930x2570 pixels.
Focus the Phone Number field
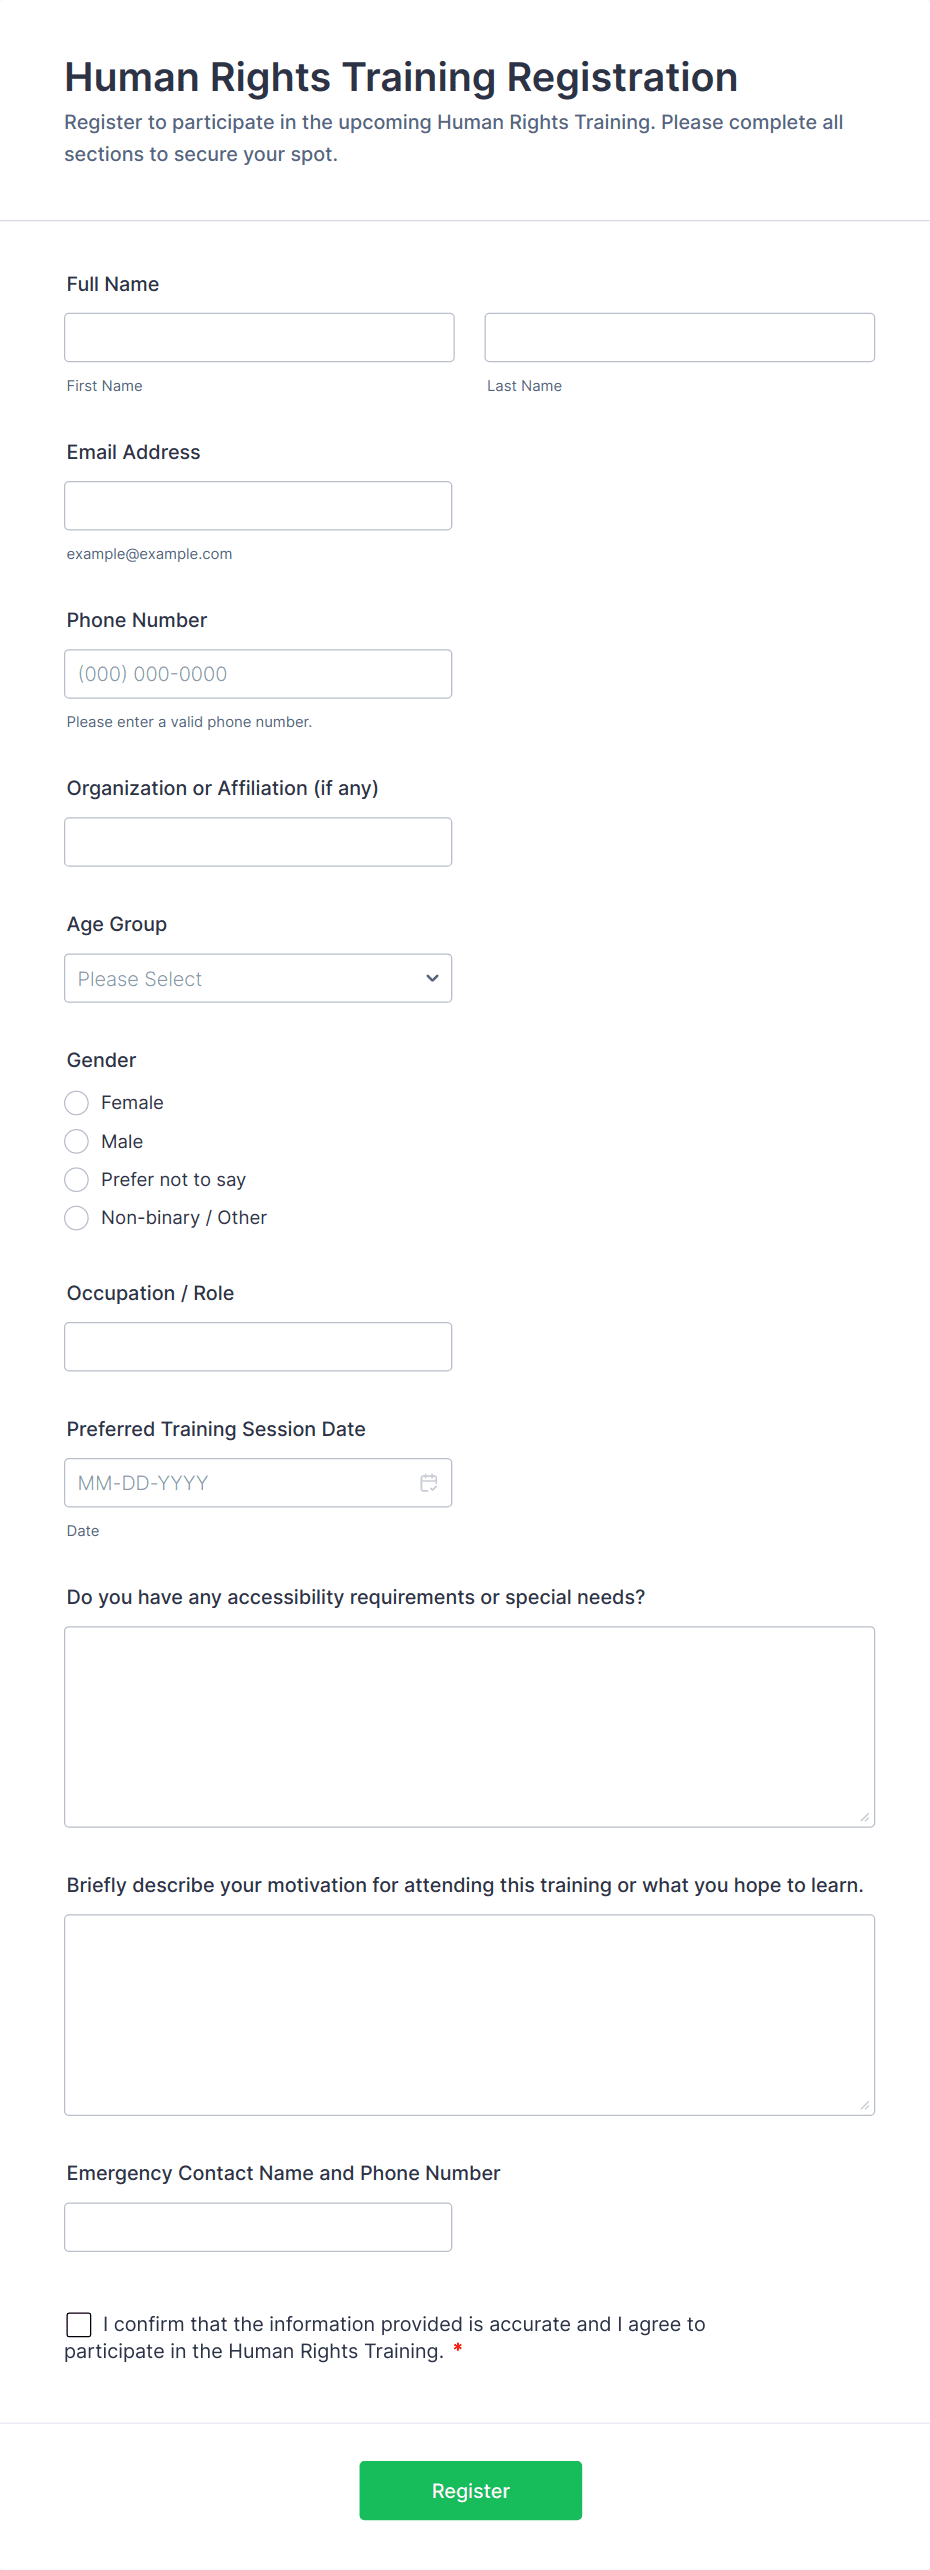(x=258, y=674)
